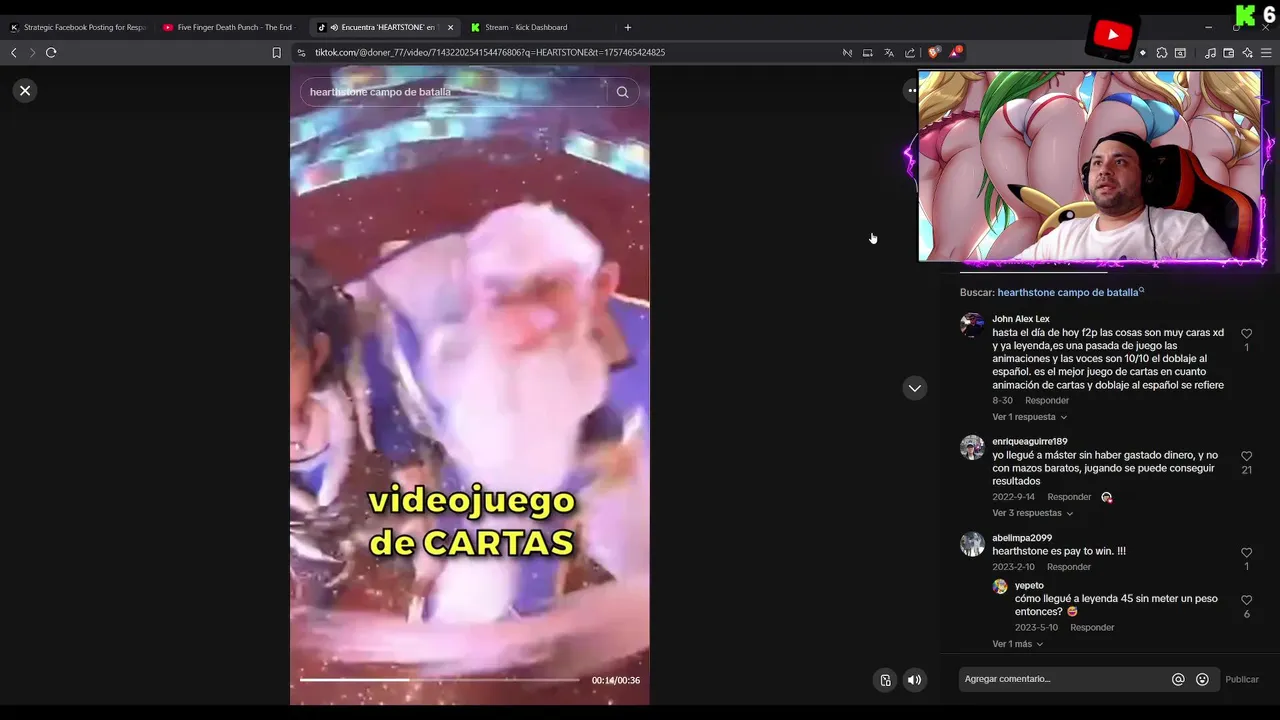Close the TikTok video viewer
Screen dimensions: 1280x720
coord(25,90)
